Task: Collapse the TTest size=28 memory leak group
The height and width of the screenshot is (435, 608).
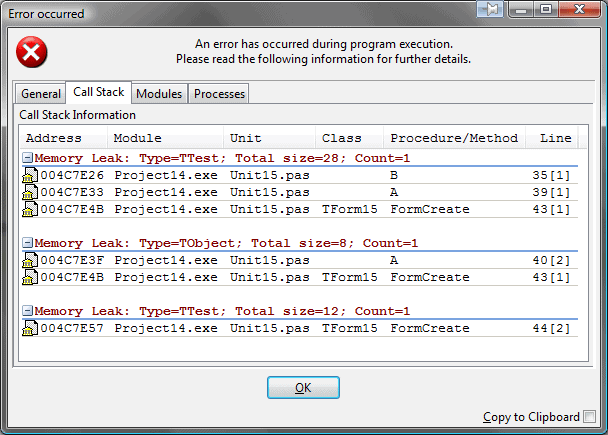Action: 27,158
